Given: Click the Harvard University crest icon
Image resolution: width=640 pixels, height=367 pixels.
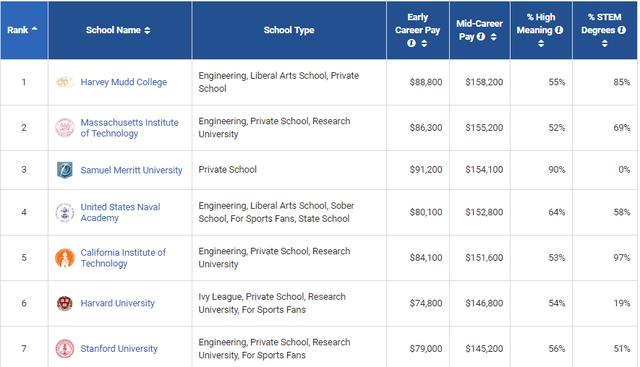Looking at the screenshot, I should pos(64,303).
